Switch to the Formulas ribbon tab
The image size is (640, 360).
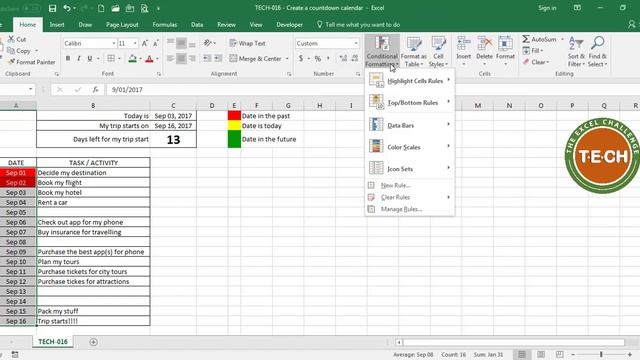164,24
